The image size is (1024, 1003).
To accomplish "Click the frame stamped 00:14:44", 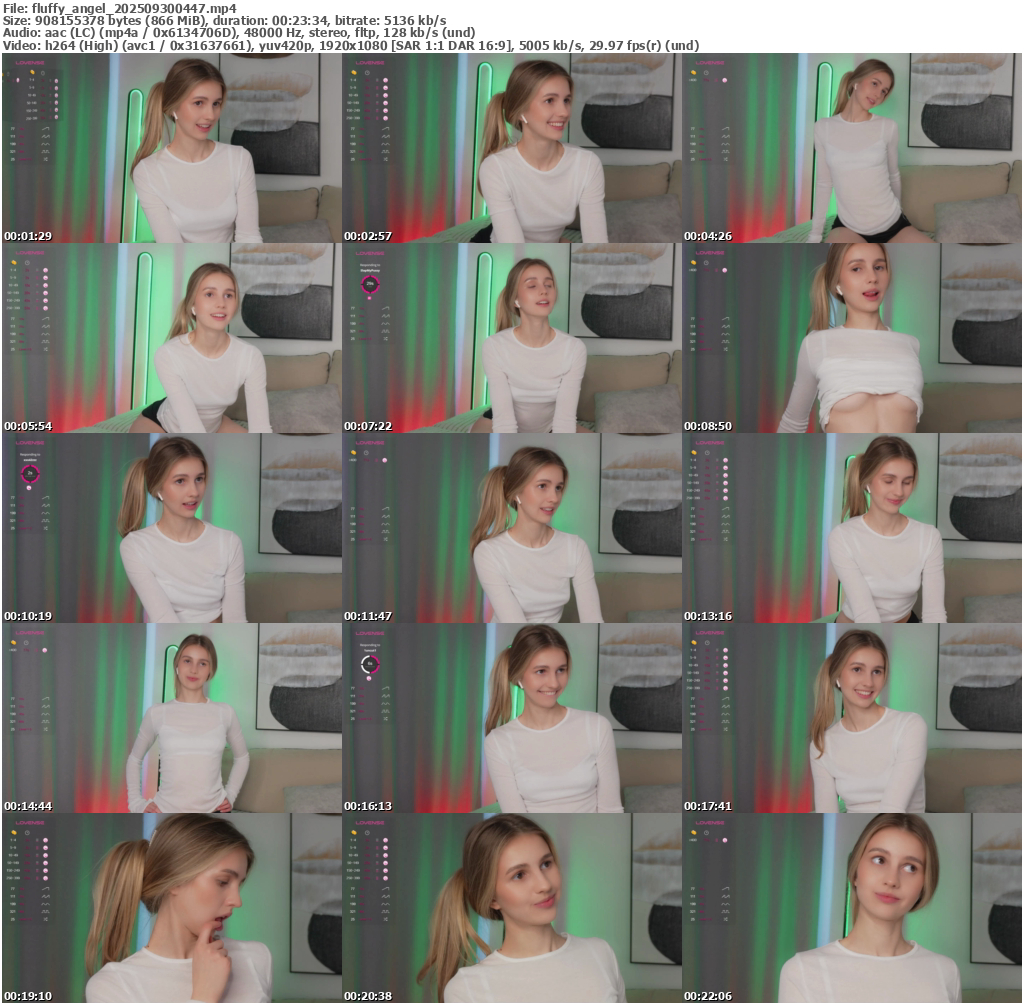I will [x=171, y=718].
